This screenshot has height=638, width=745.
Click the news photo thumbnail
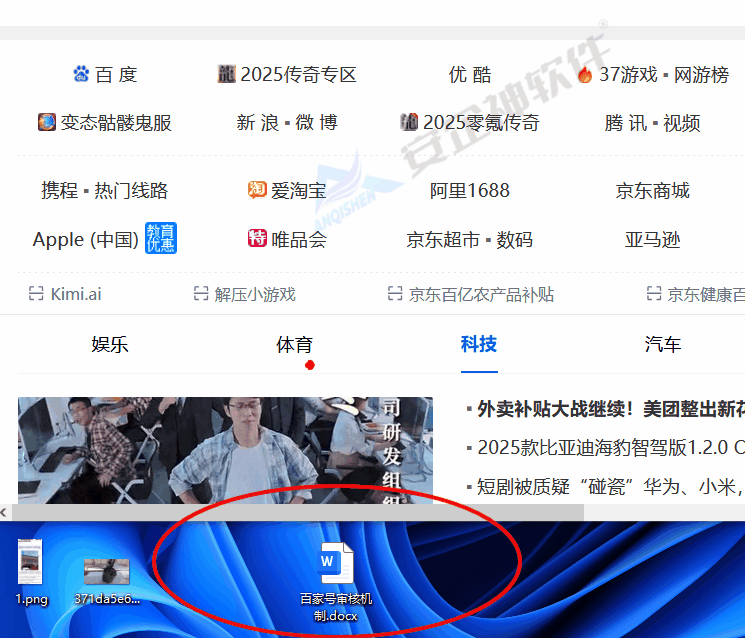pyautogui.click(x=225, y=450)
